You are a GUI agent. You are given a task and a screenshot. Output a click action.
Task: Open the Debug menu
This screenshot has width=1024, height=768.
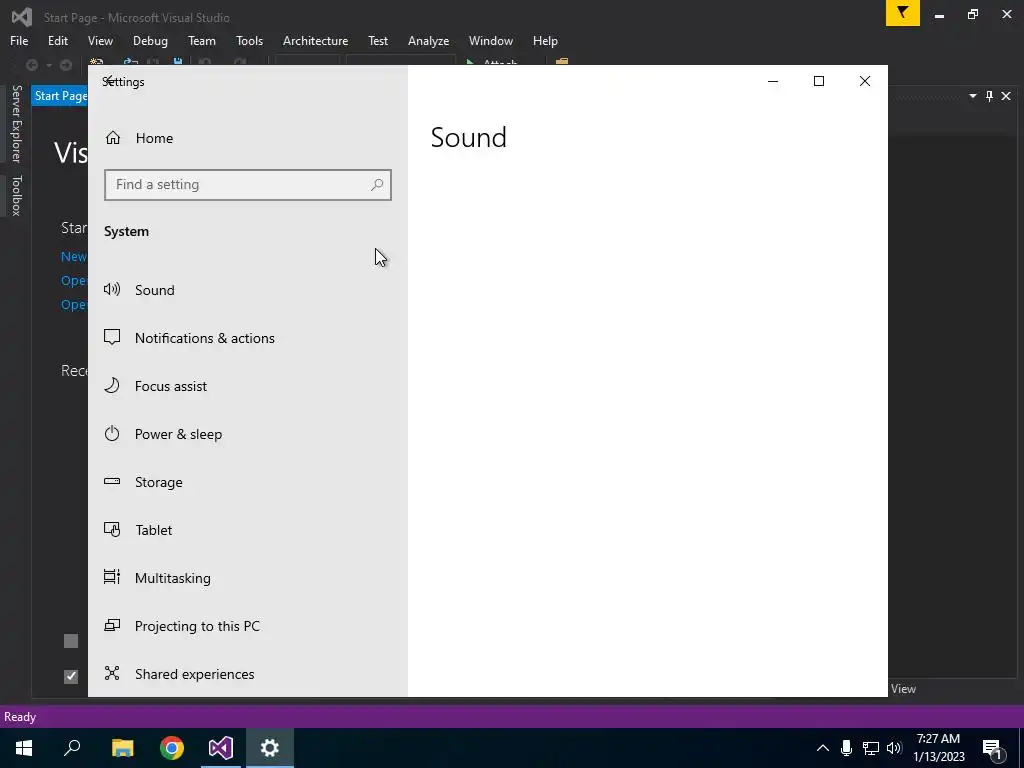pyautogui.click(x=150, y=40)
